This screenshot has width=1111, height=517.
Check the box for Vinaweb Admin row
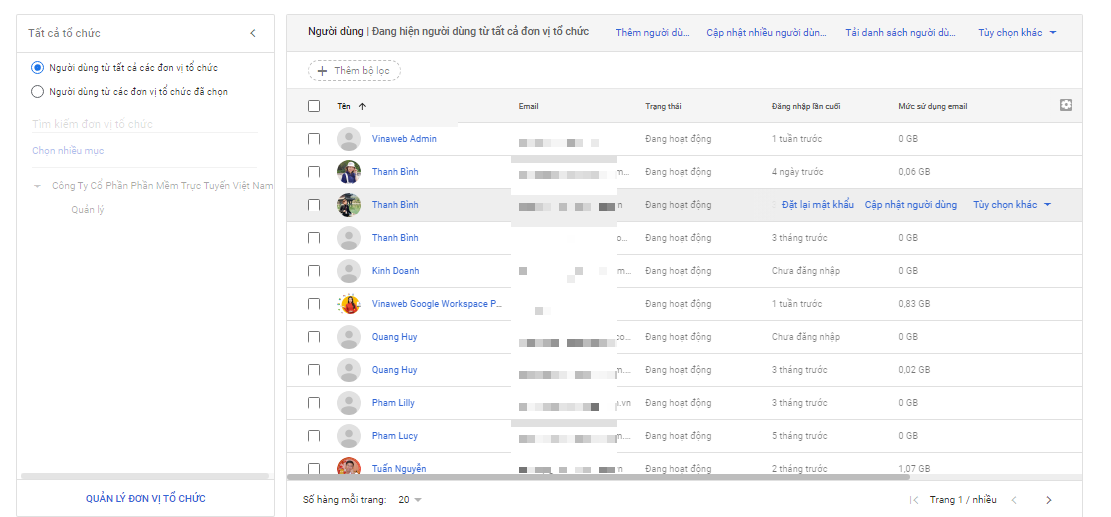click(314, 139)
